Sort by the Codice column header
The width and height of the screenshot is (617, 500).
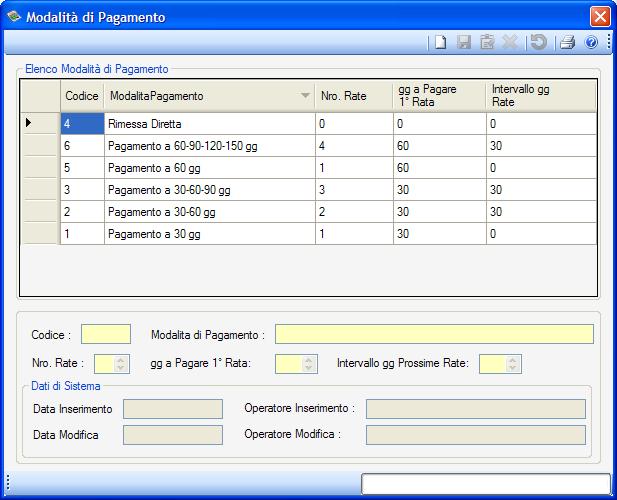[81, 96]
